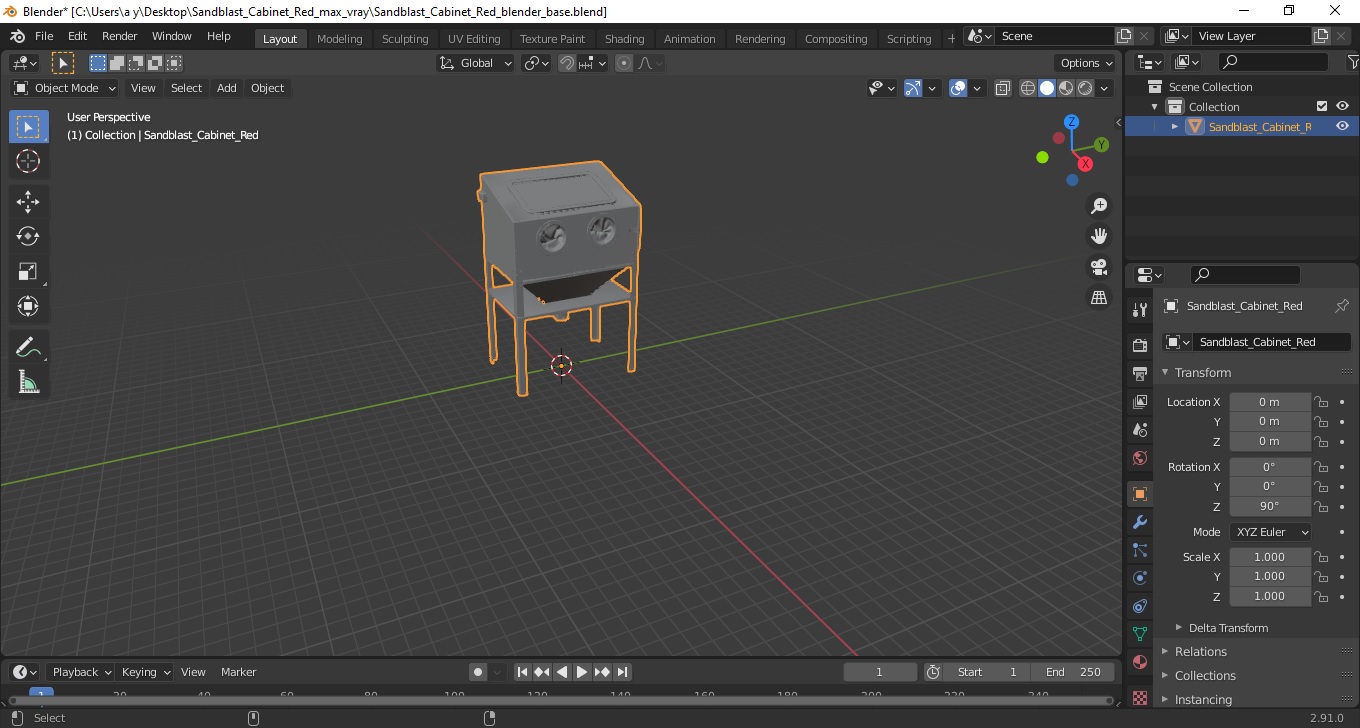The image size is (1360, 728).
Task: Open the View Layer properties tab
Action: point(1140,401)
